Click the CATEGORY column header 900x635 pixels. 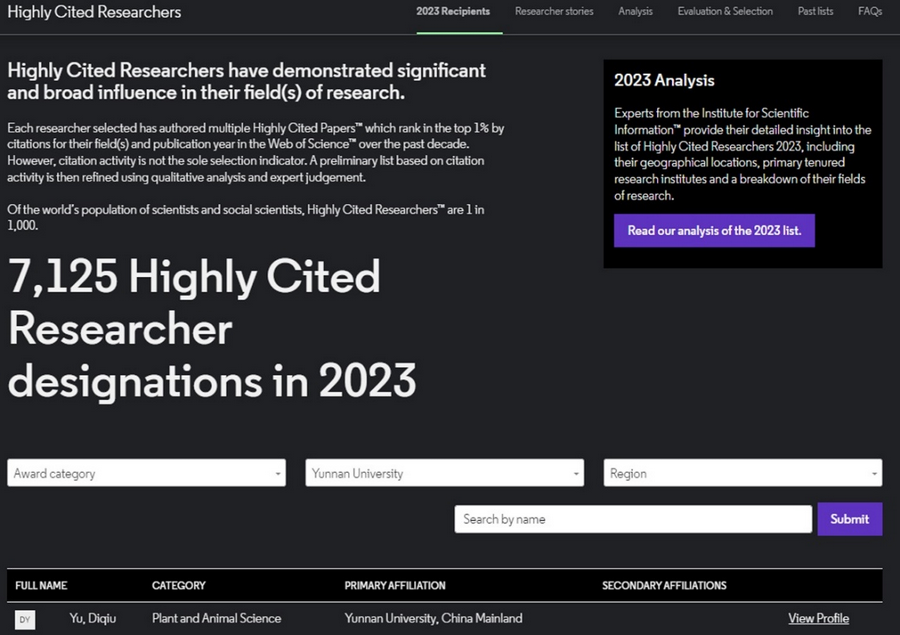point(179,586)
